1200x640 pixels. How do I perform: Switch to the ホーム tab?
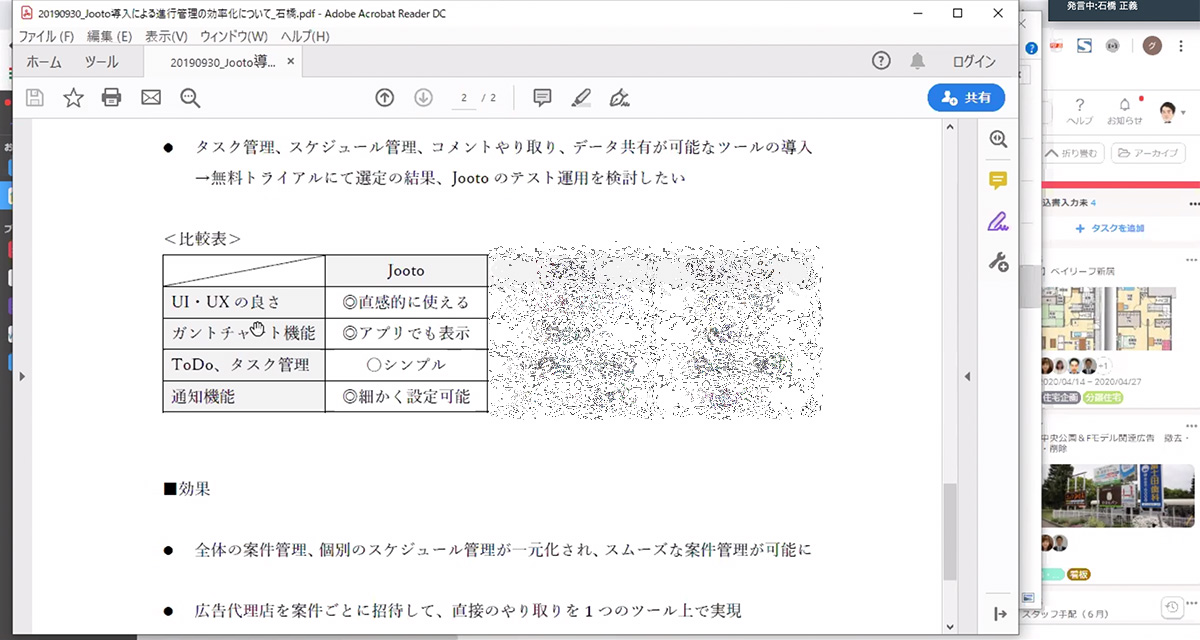[44, 62]
